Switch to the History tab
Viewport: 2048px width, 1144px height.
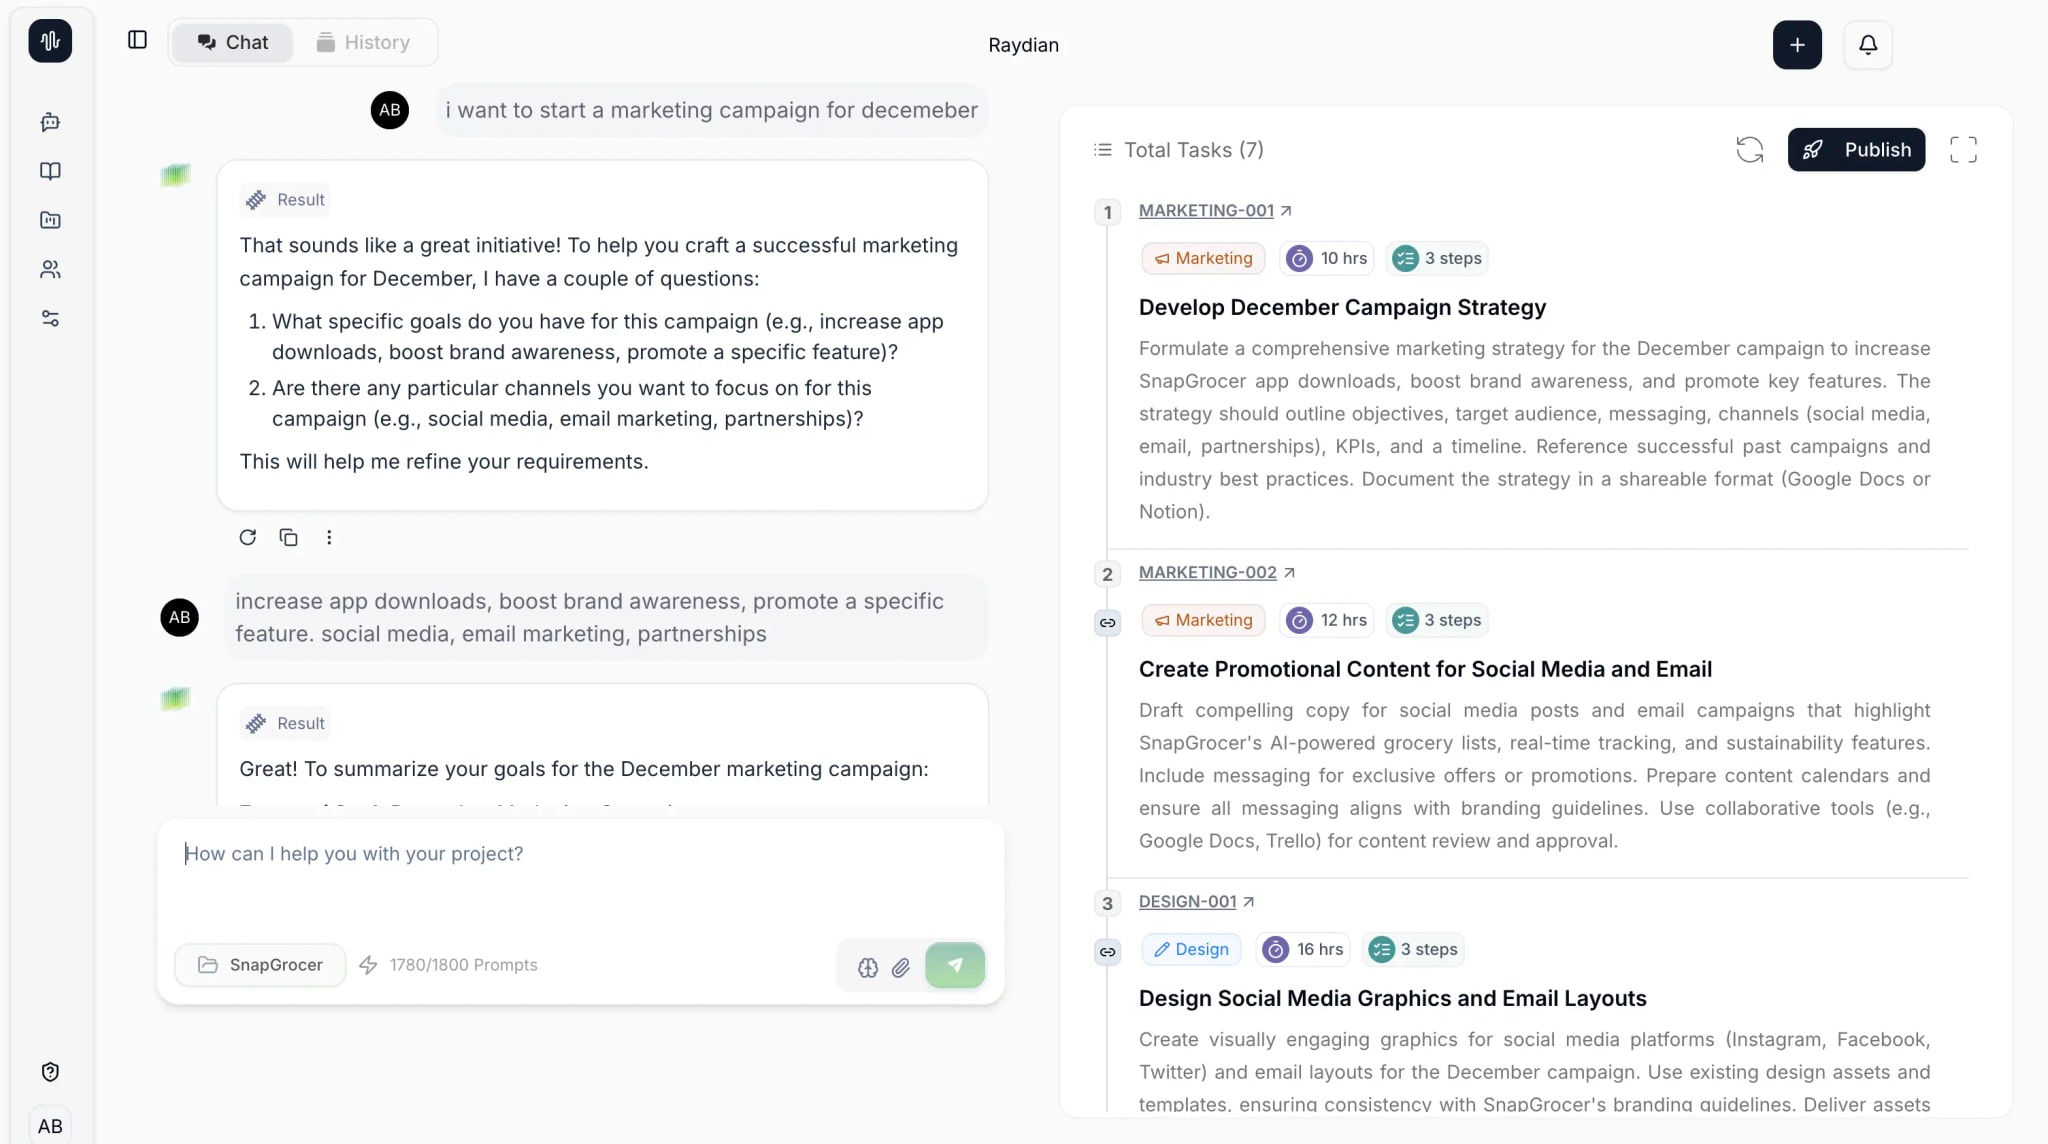365,42
